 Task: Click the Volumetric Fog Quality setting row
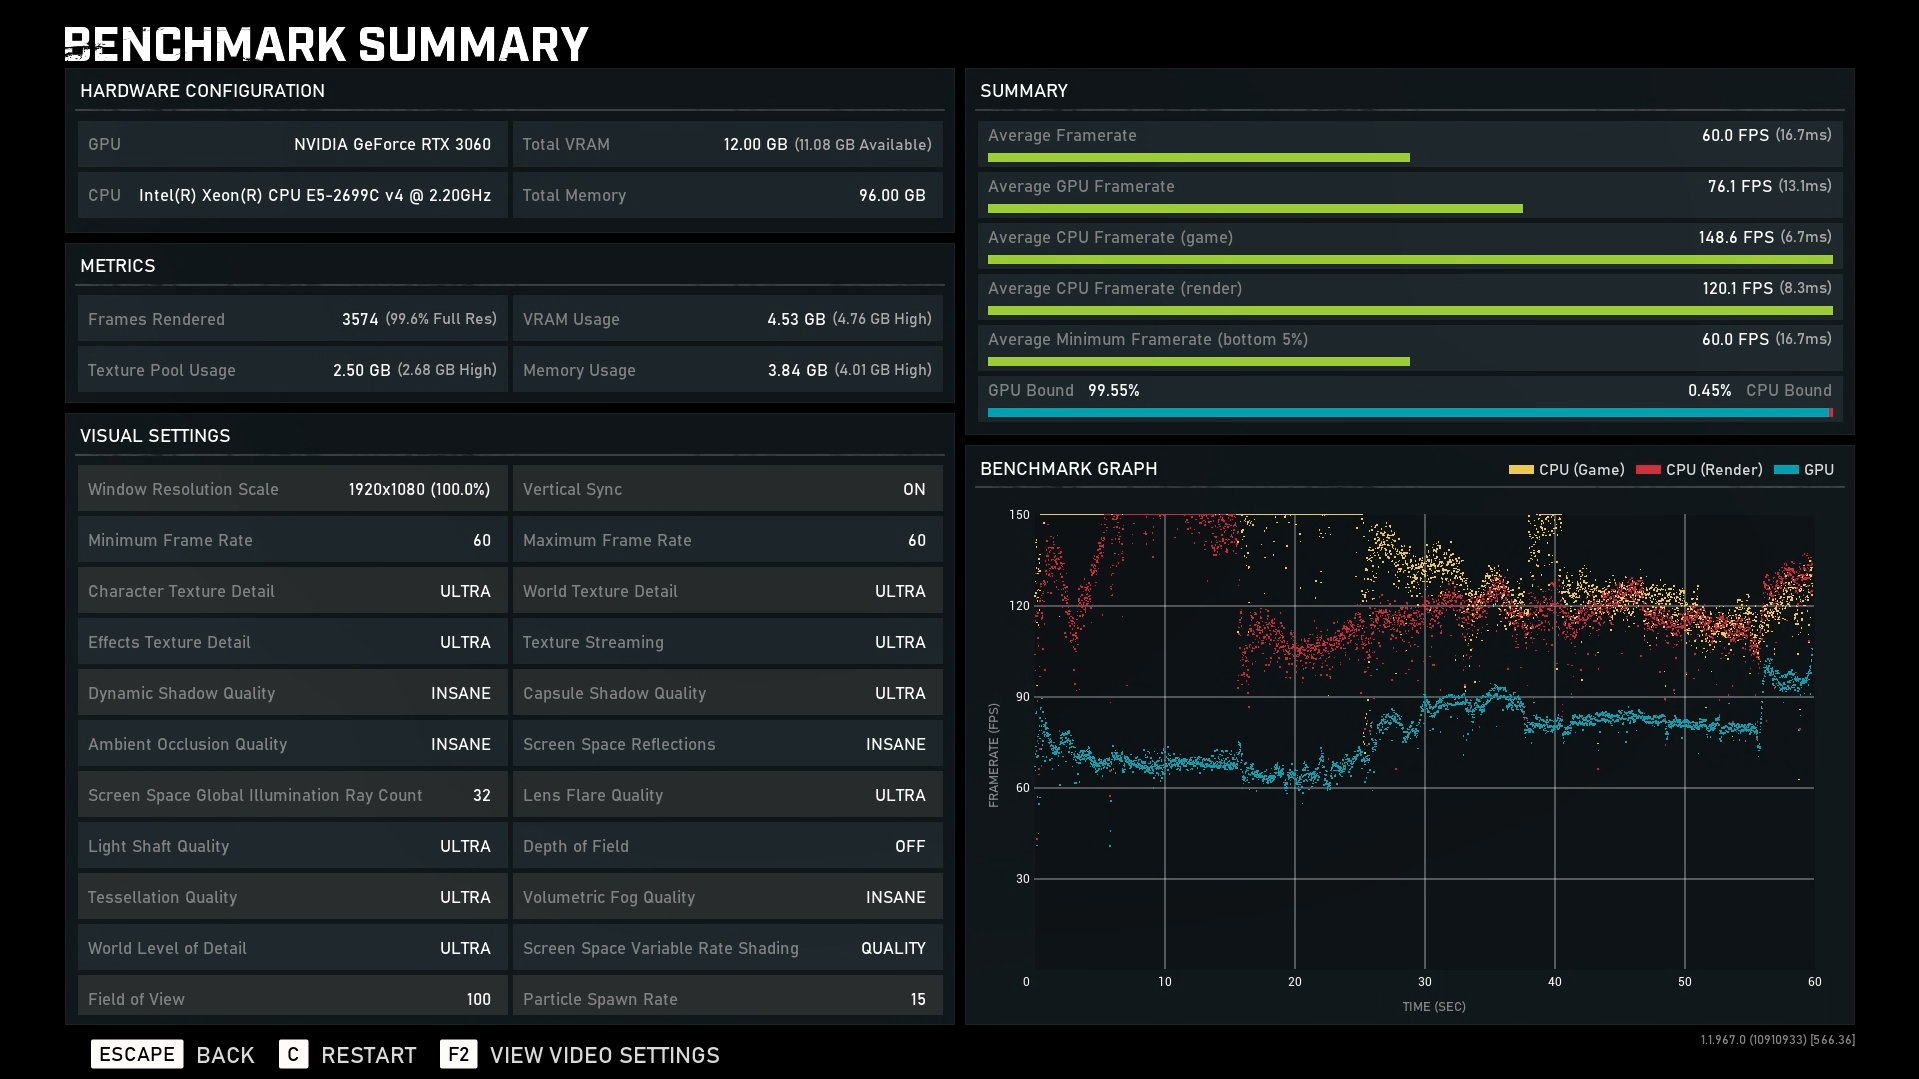point(727,897)
